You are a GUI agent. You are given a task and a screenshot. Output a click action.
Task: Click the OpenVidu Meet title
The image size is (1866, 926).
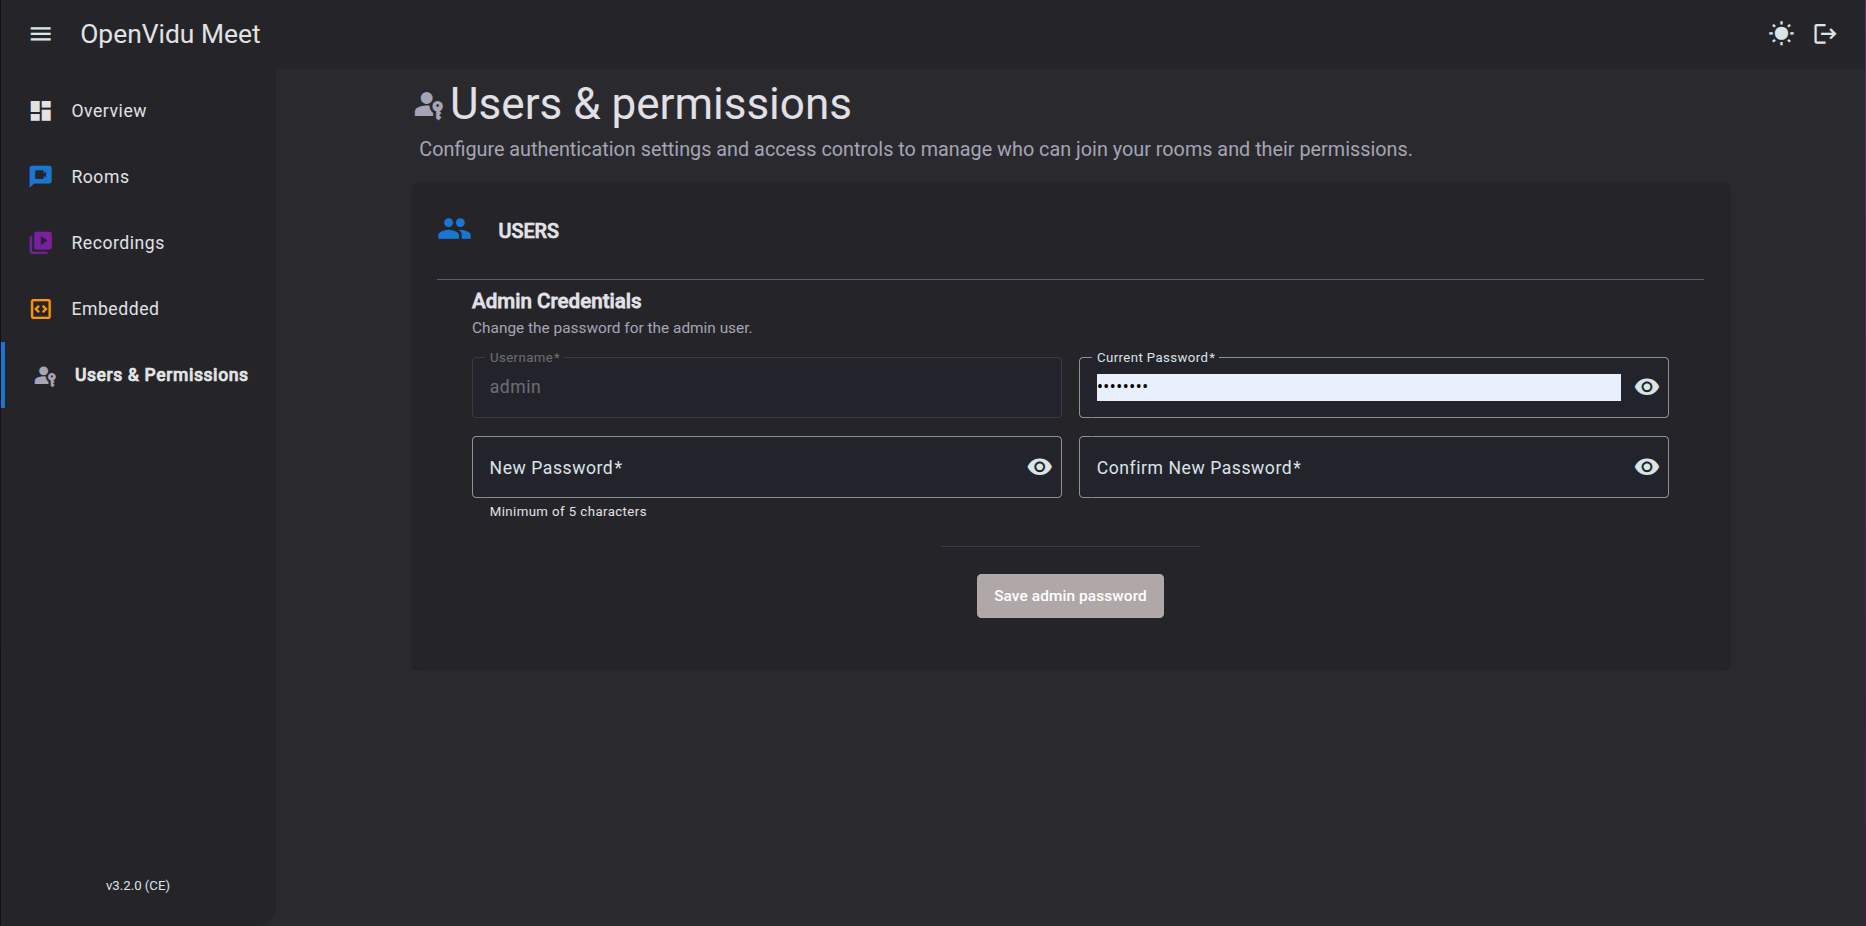click(170, 34)
